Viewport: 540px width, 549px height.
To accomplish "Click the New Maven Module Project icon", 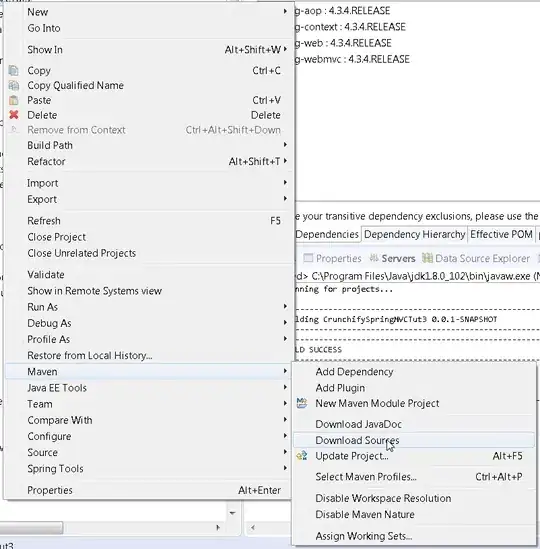I will (x=302, y=403).
